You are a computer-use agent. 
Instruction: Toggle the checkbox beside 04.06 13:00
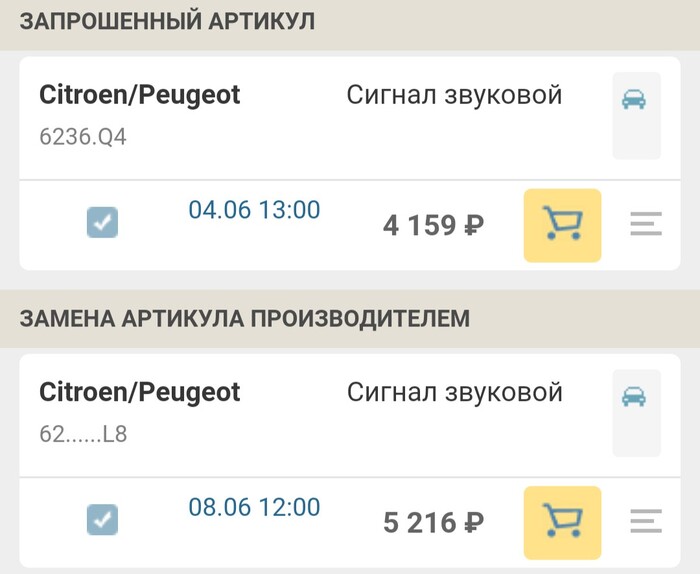102,222
